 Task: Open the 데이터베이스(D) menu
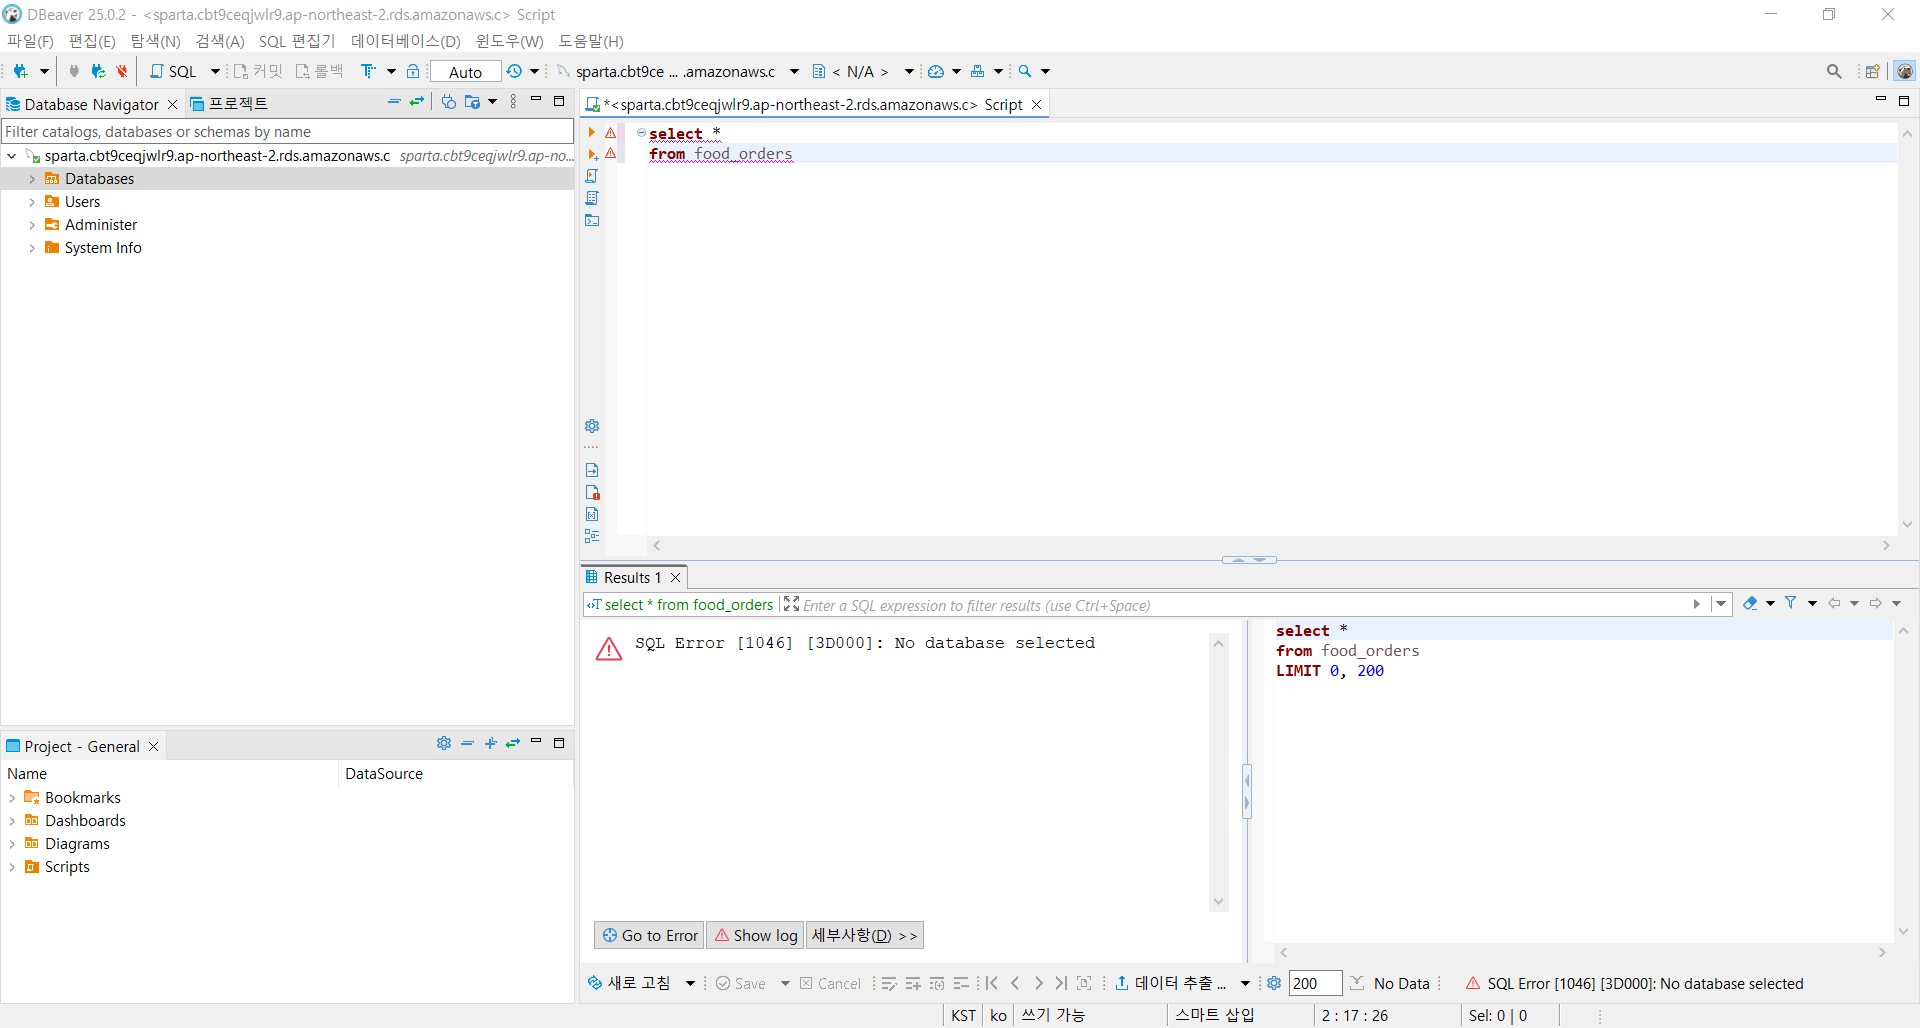click(405, 41)
